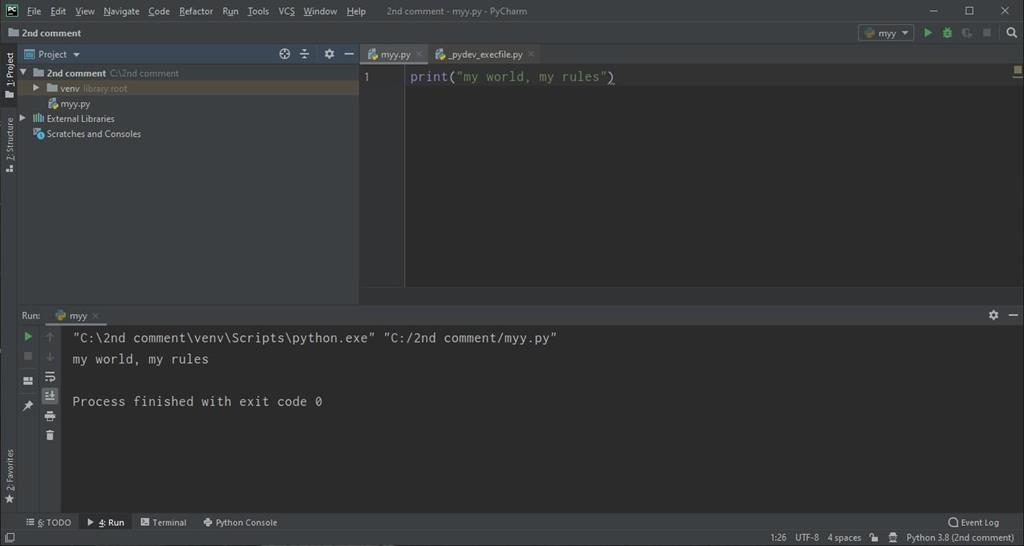Toggle pin tab in the Run panel
Image resolution: width=1024 pixels, height=546 pixels.
(28, 406)
